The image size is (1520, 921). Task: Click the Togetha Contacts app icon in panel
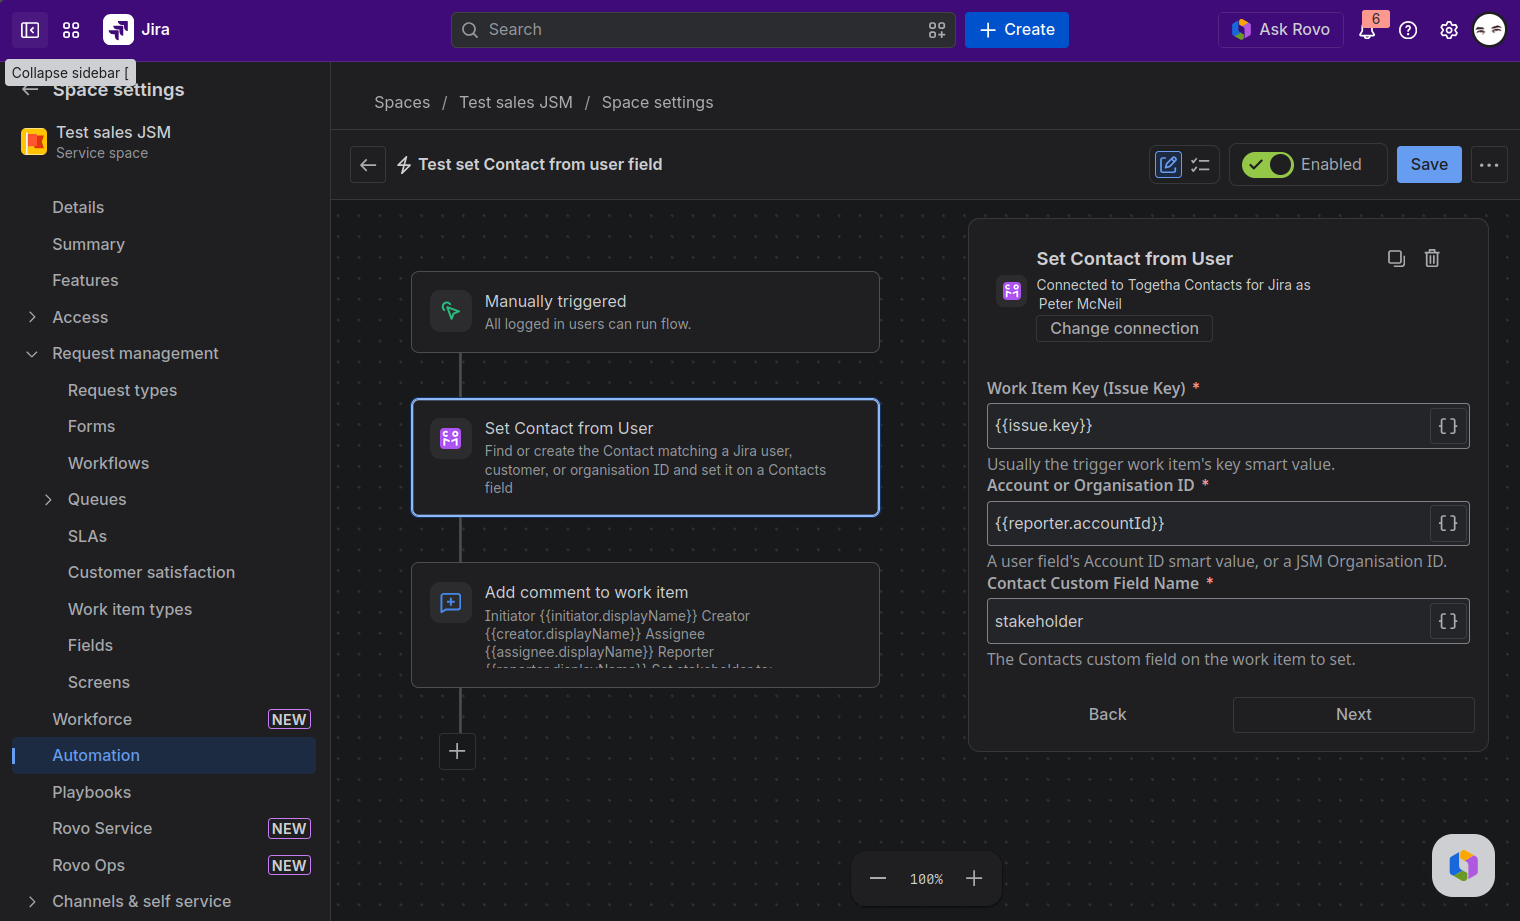point(1012,291)
